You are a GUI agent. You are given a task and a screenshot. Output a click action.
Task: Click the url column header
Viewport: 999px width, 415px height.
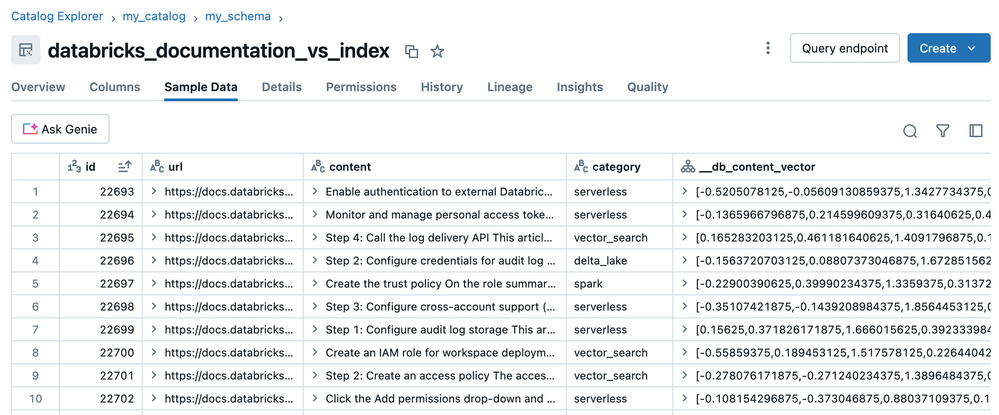point(223,167)
